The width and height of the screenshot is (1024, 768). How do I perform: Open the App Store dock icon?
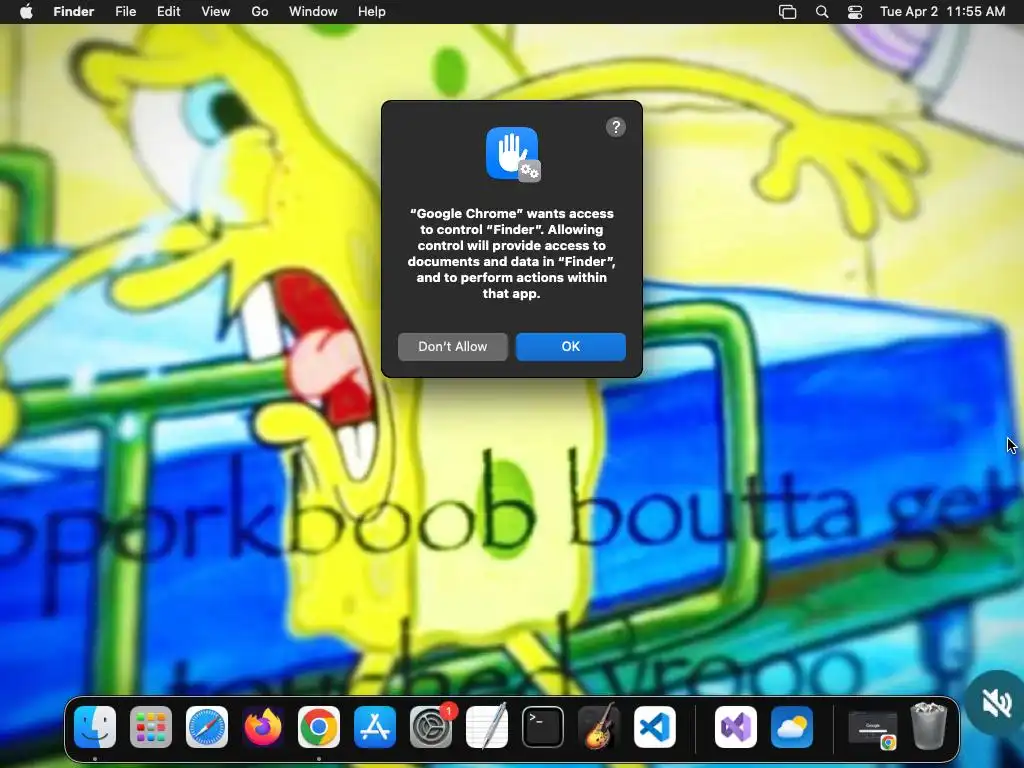(x=375, y=727)
